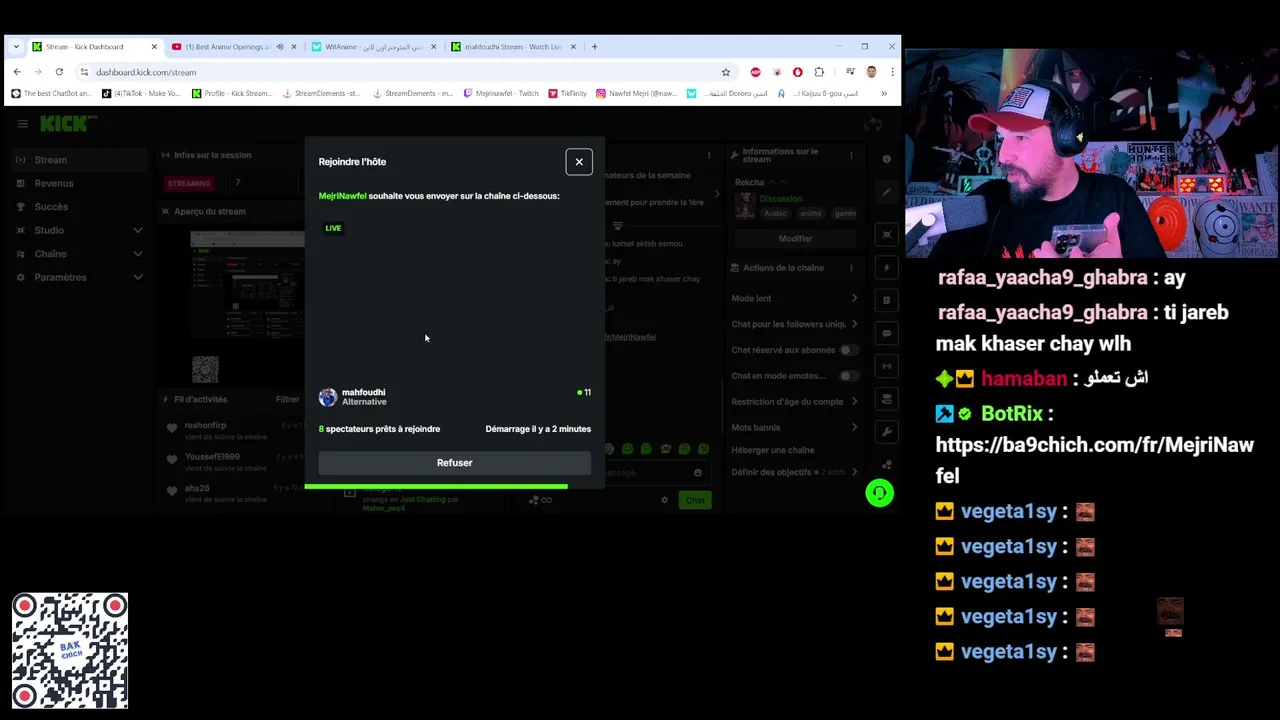Expand Chat pour les followers option

[795, 324]
